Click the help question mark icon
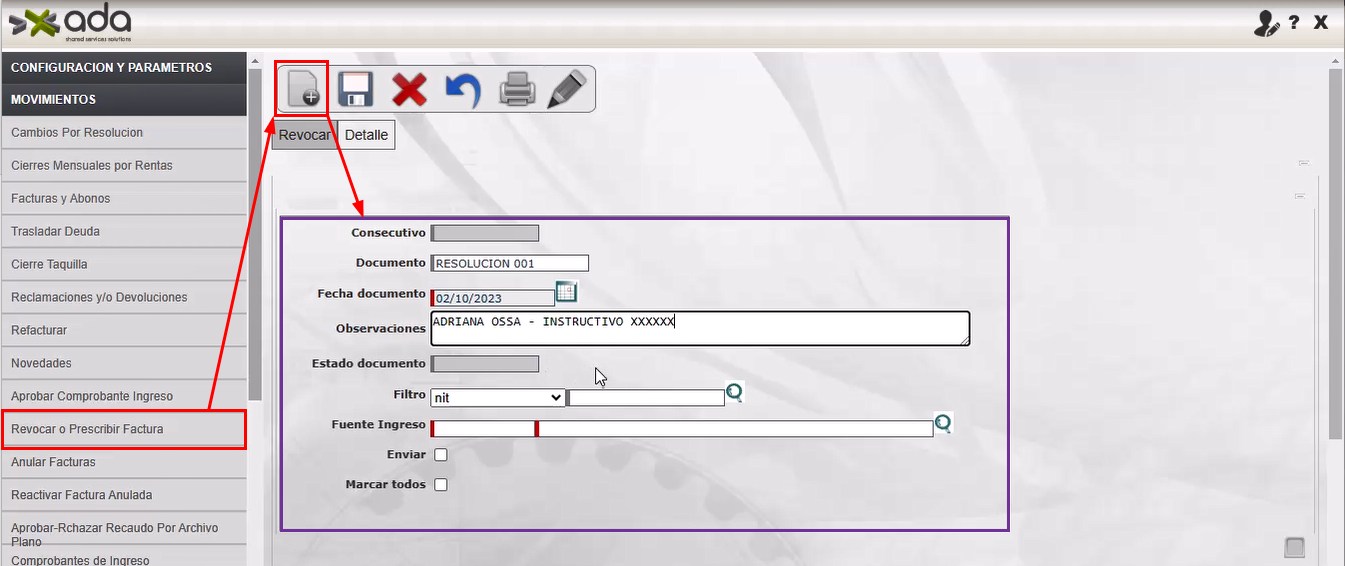Viewport: 1345px width, 566px height. pos(1294,22)
